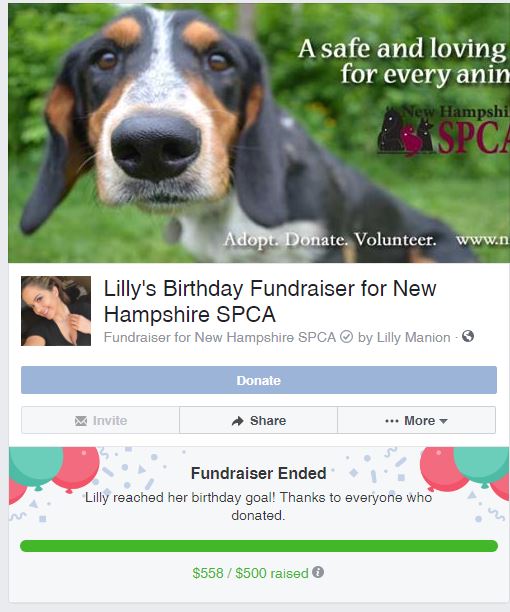The width and height of the screenshot is (510, 612).
Task: Click the share arrow icon
Action: tap(238, 421)
